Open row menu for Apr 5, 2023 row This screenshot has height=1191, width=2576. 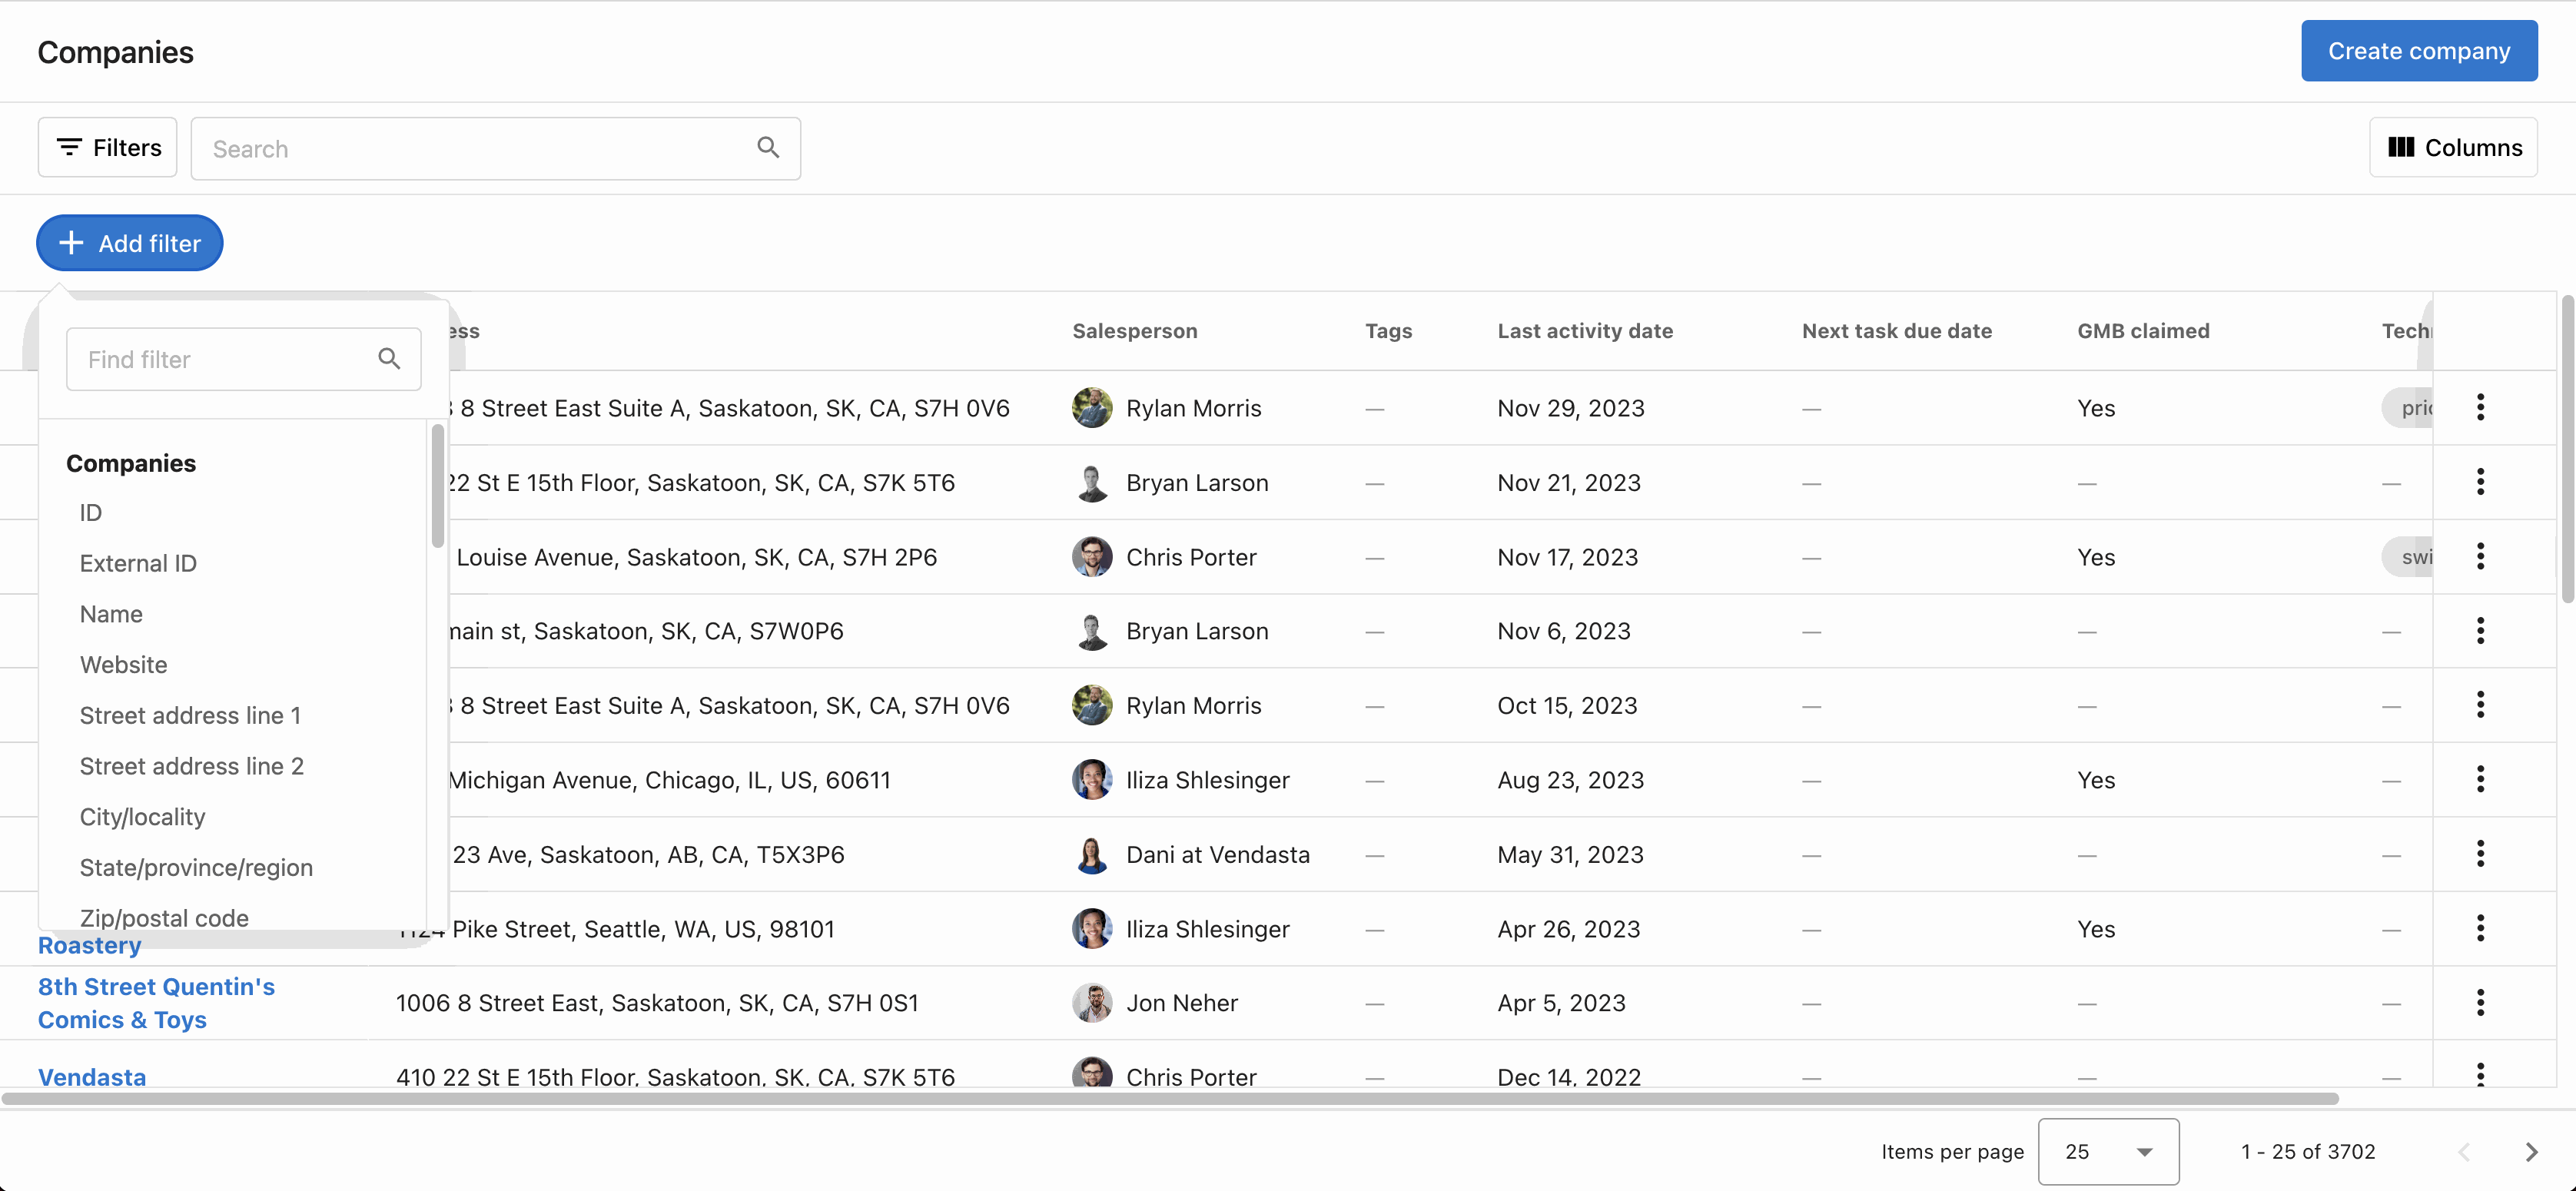point(2480,1003)
